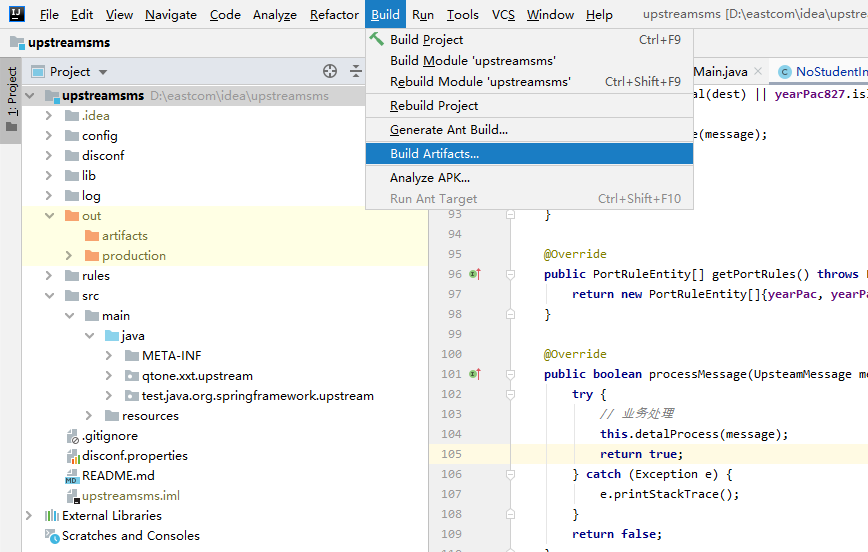The height and width of the screenshot is (552, 868).
Task: Expand the disconf folder
Action: point(49,156)
